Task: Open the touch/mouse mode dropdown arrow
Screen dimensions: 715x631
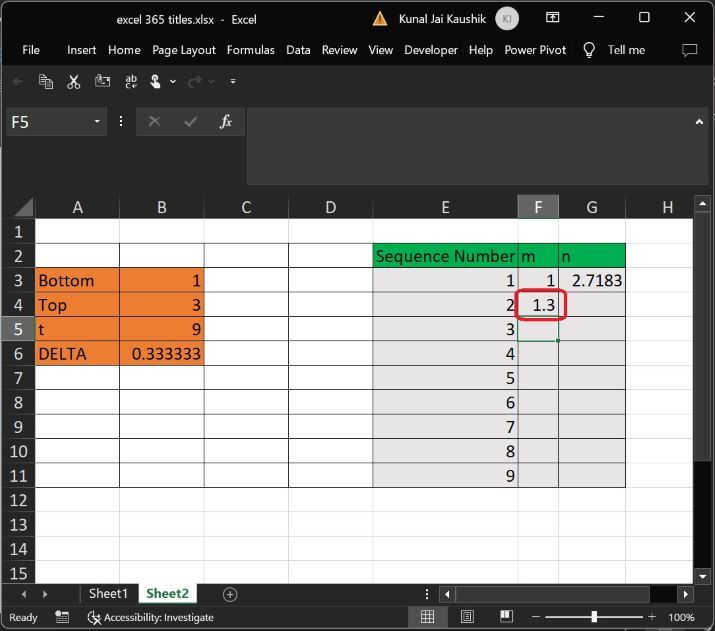Action: tap(173, 82)
